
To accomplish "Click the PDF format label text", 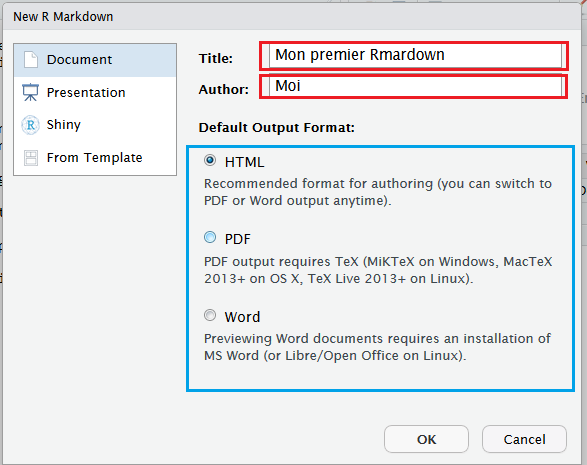I will pos(237,239).
